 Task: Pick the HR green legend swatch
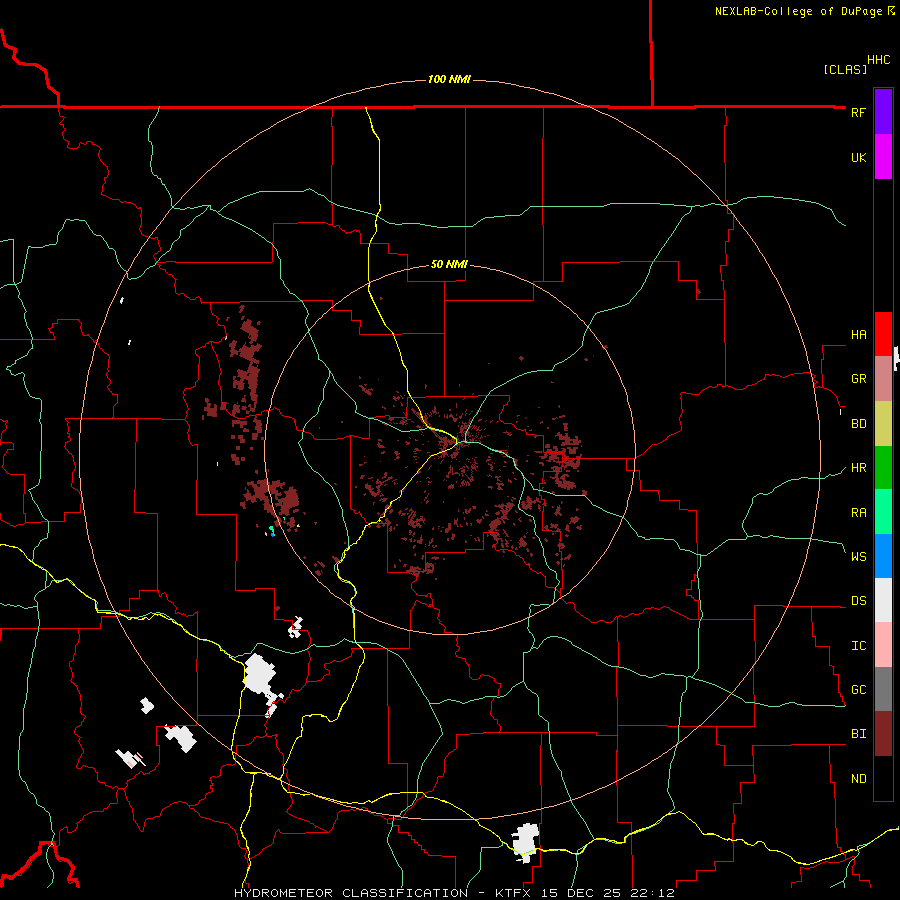click(x=883, y=468)
